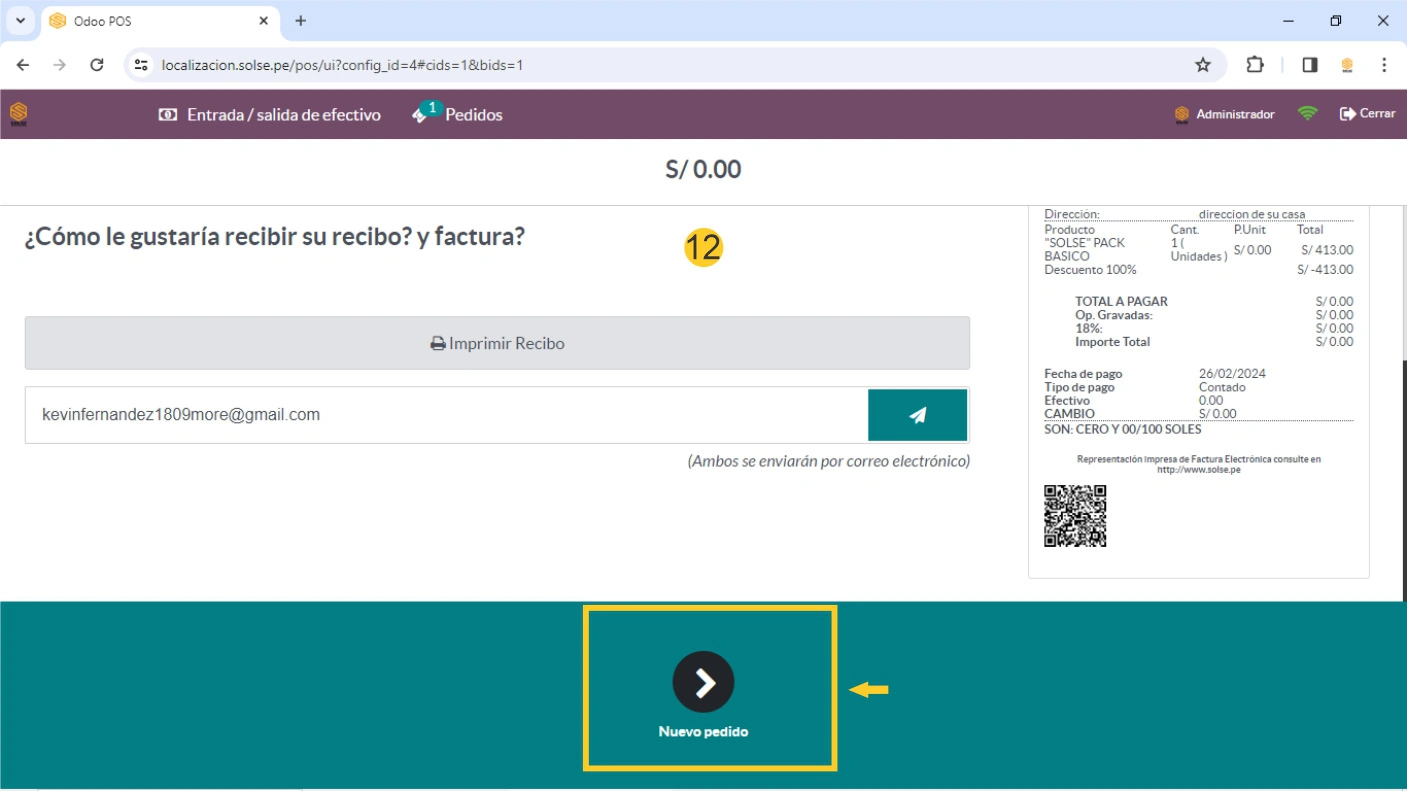
Task: Open browser extensions puzzle icon
Action: (1255, 65)
